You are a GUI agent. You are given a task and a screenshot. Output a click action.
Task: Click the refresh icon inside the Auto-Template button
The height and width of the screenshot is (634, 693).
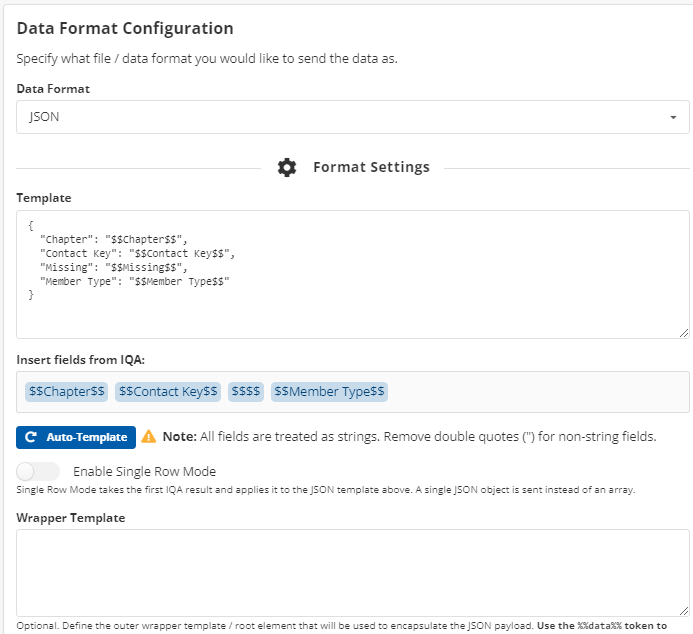coord(31,437)
